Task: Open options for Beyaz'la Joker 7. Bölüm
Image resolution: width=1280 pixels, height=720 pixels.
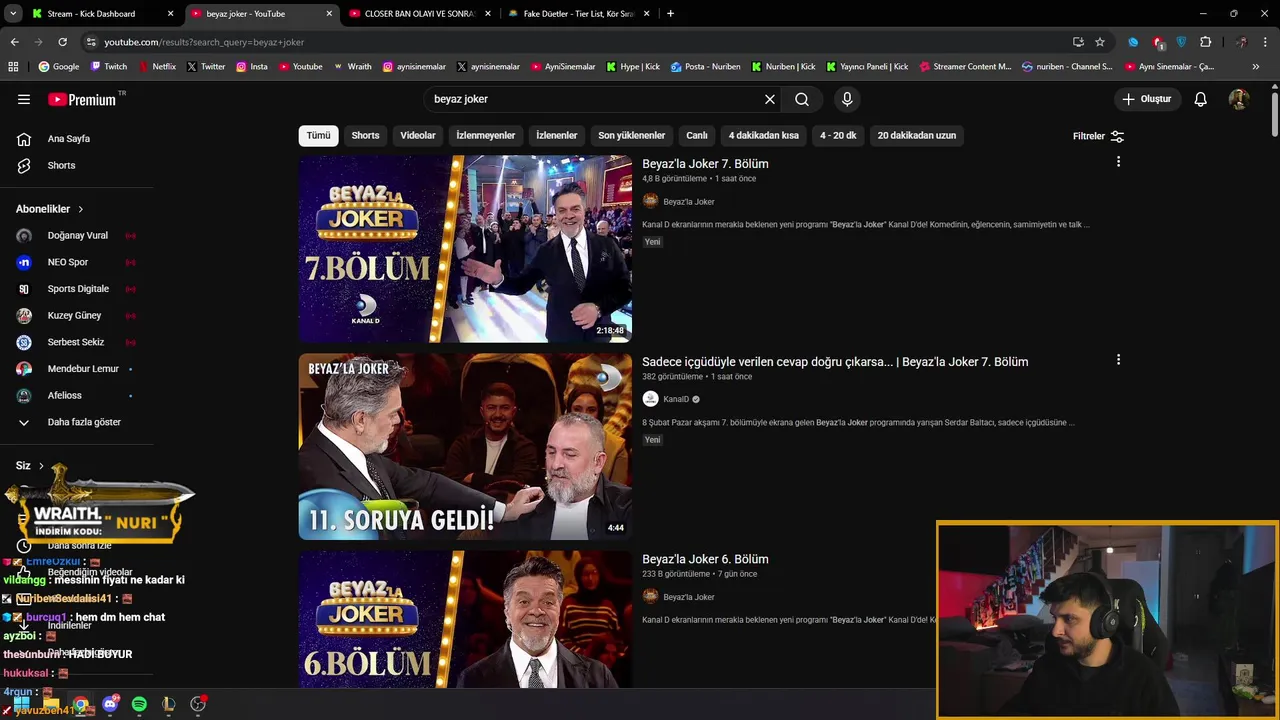Action: click(x=1118, y=162)
